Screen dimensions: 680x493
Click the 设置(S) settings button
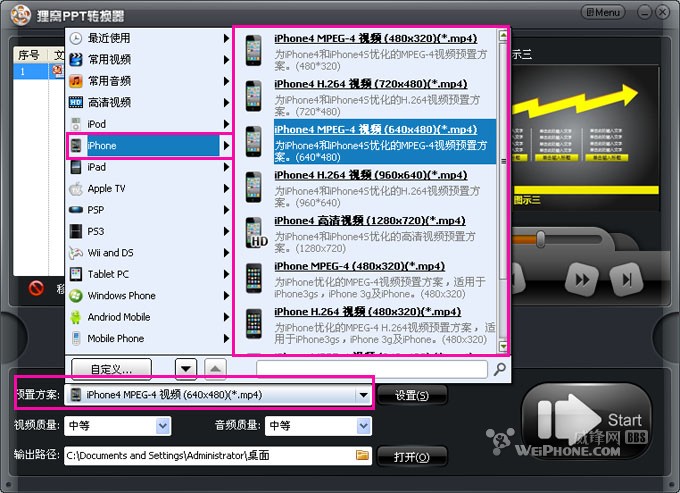[x=412, y=395]
